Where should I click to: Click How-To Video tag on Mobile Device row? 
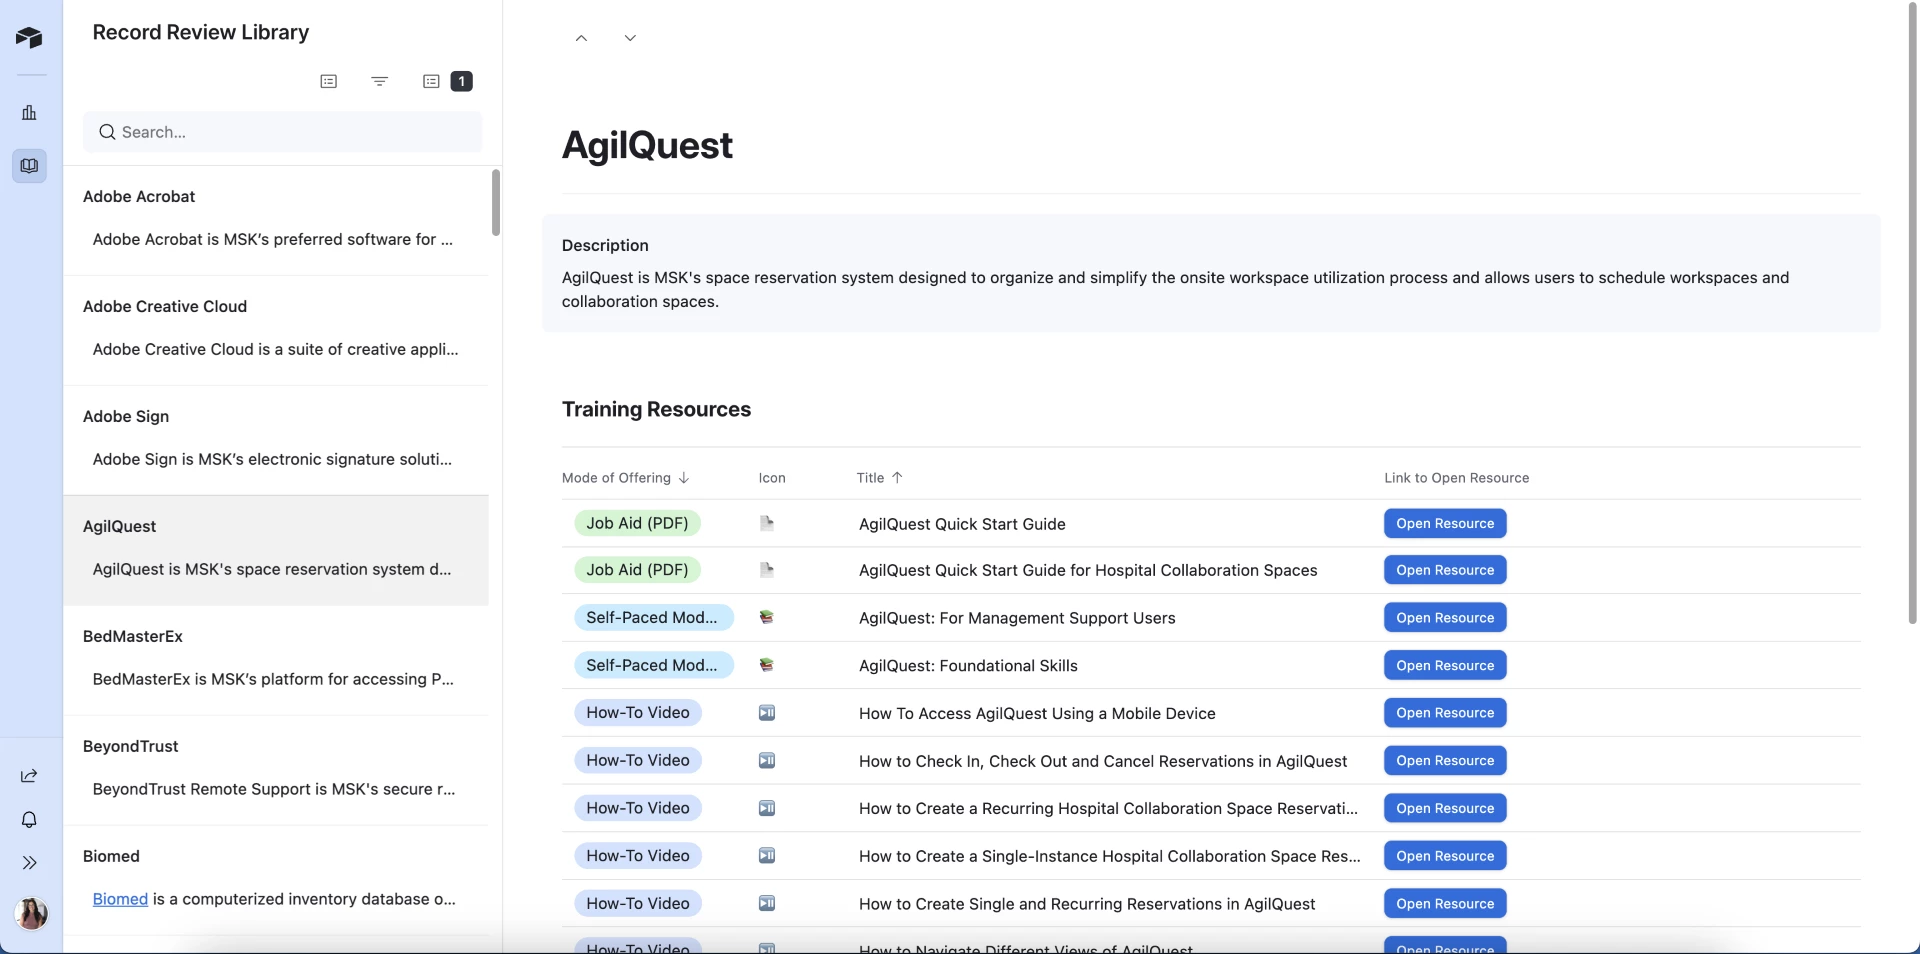(x=637, y=713)
